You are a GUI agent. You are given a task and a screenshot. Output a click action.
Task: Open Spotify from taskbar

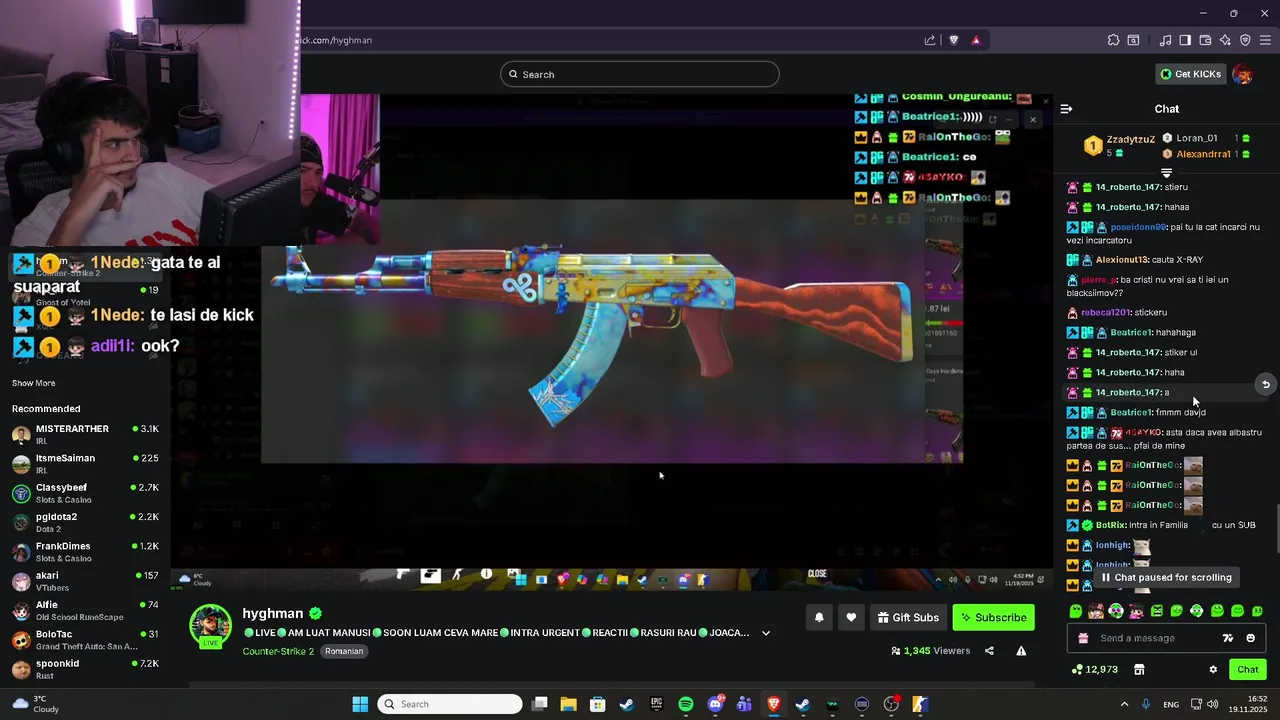click(685, 704)
